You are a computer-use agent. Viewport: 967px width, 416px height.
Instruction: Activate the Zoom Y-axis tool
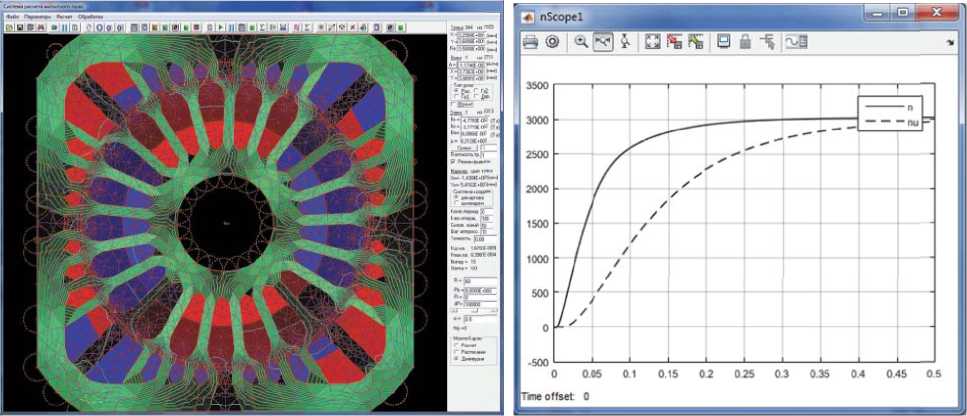click(623, 42)
